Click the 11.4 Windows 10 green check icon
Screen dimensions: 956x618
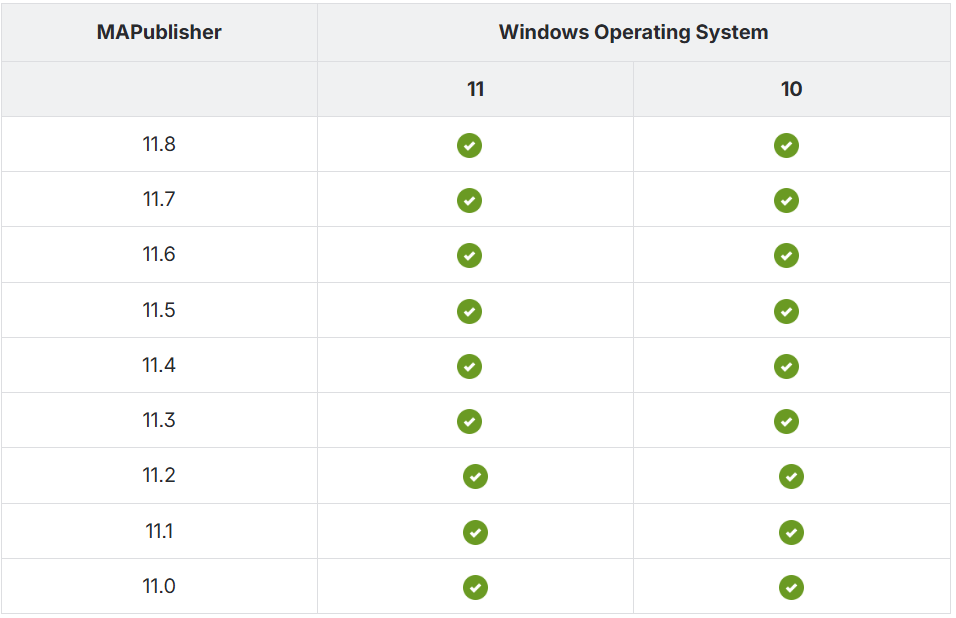coord(786,366)
